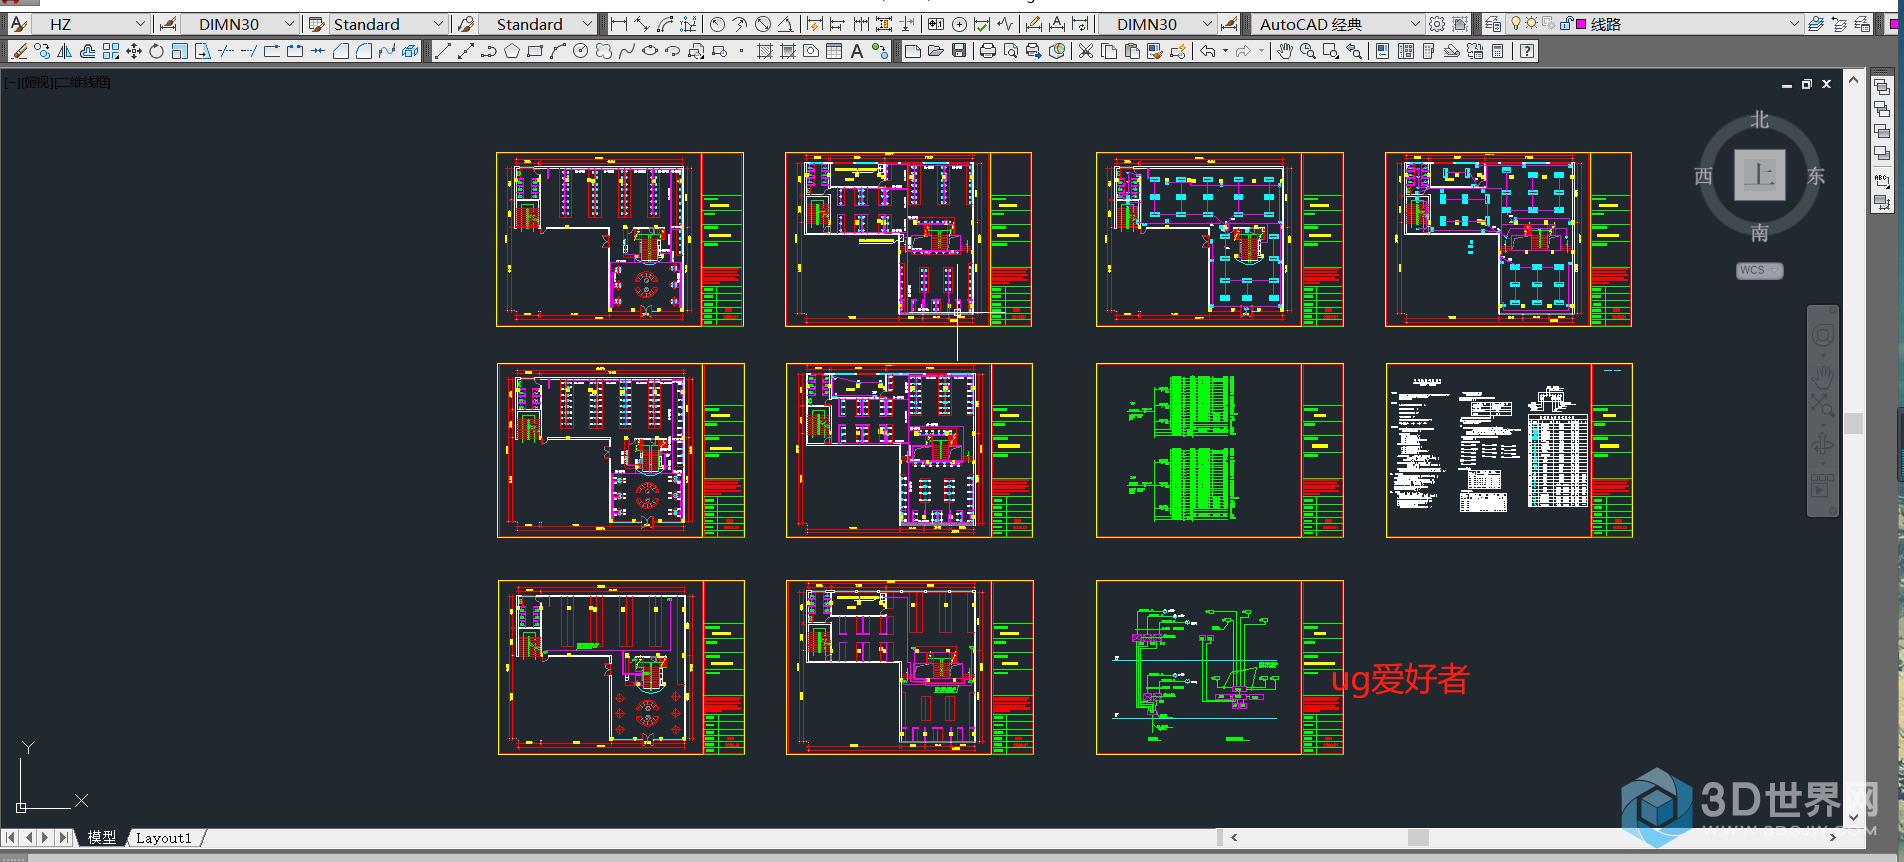Screen dimensions: 1904x862
Task: Open the Layer Properties Manager icon
Action: tap(1493, 24)
